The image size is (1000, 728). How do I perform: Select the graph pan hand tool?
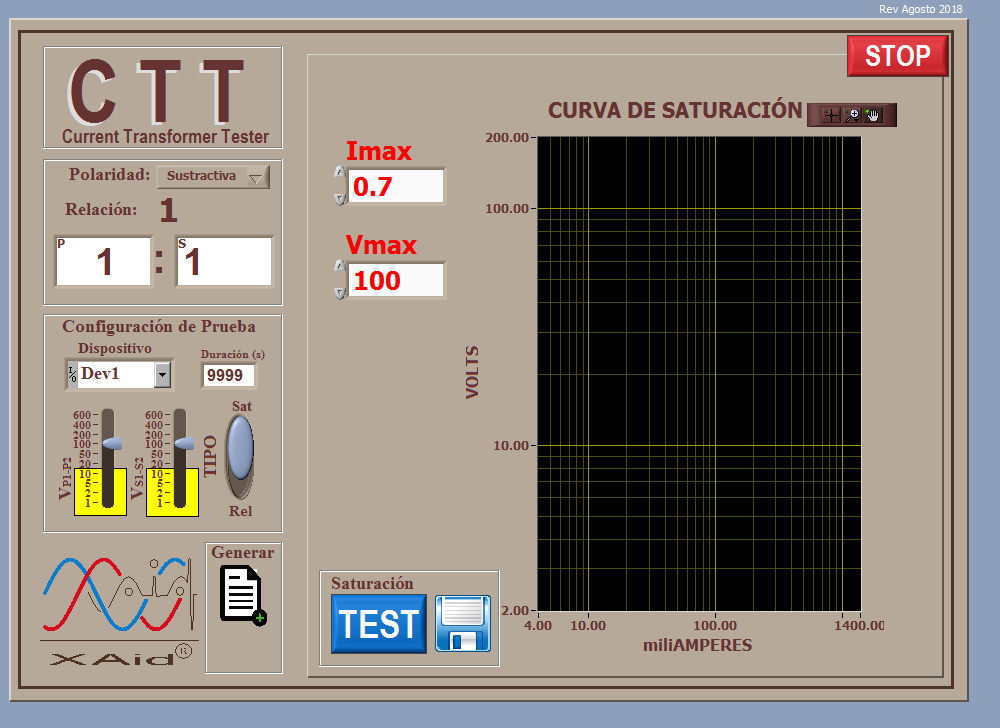873,115
